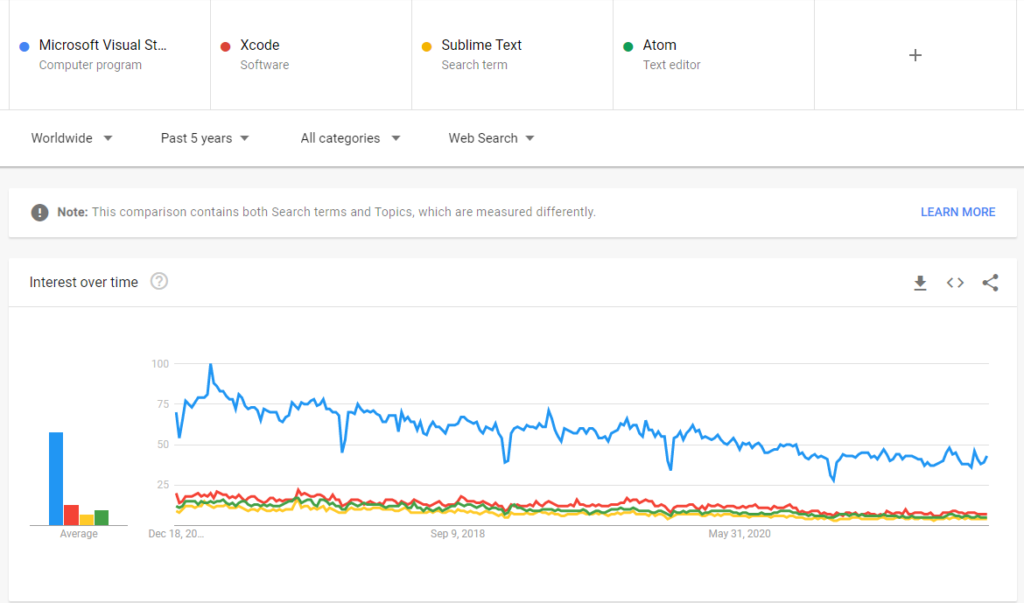
Task: Share the Interest over time chart
Action: pyautogui.click(x=990, y=283)
